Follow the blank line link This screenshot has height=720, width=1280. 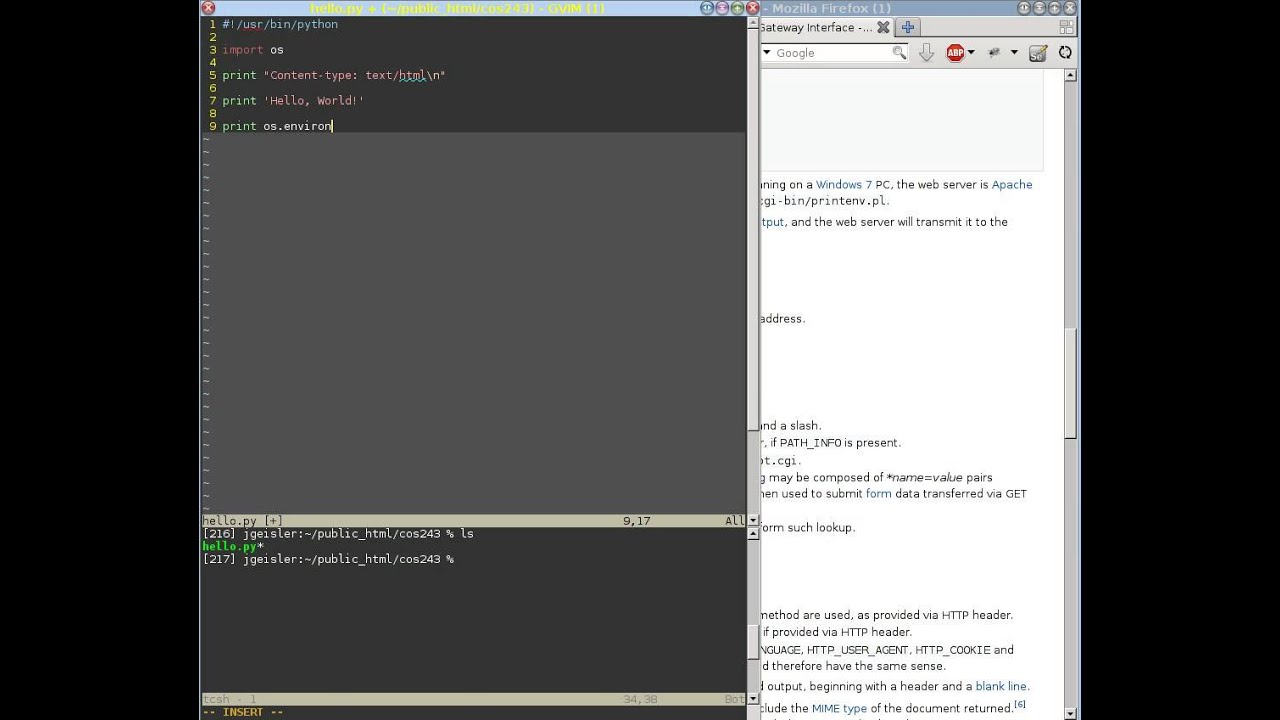(1001, 687)
